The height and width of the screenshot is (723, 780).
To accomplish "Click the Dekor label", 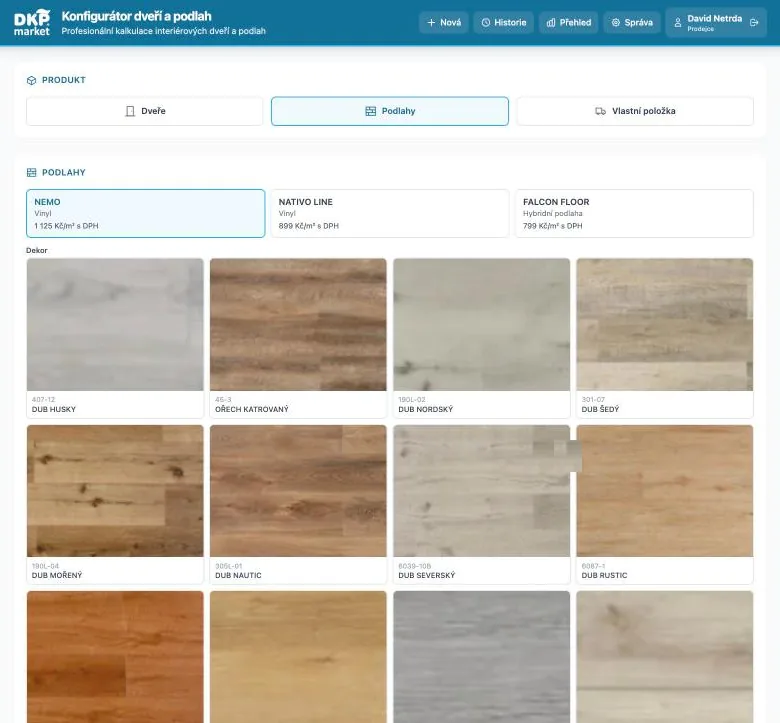I will 37,250.
